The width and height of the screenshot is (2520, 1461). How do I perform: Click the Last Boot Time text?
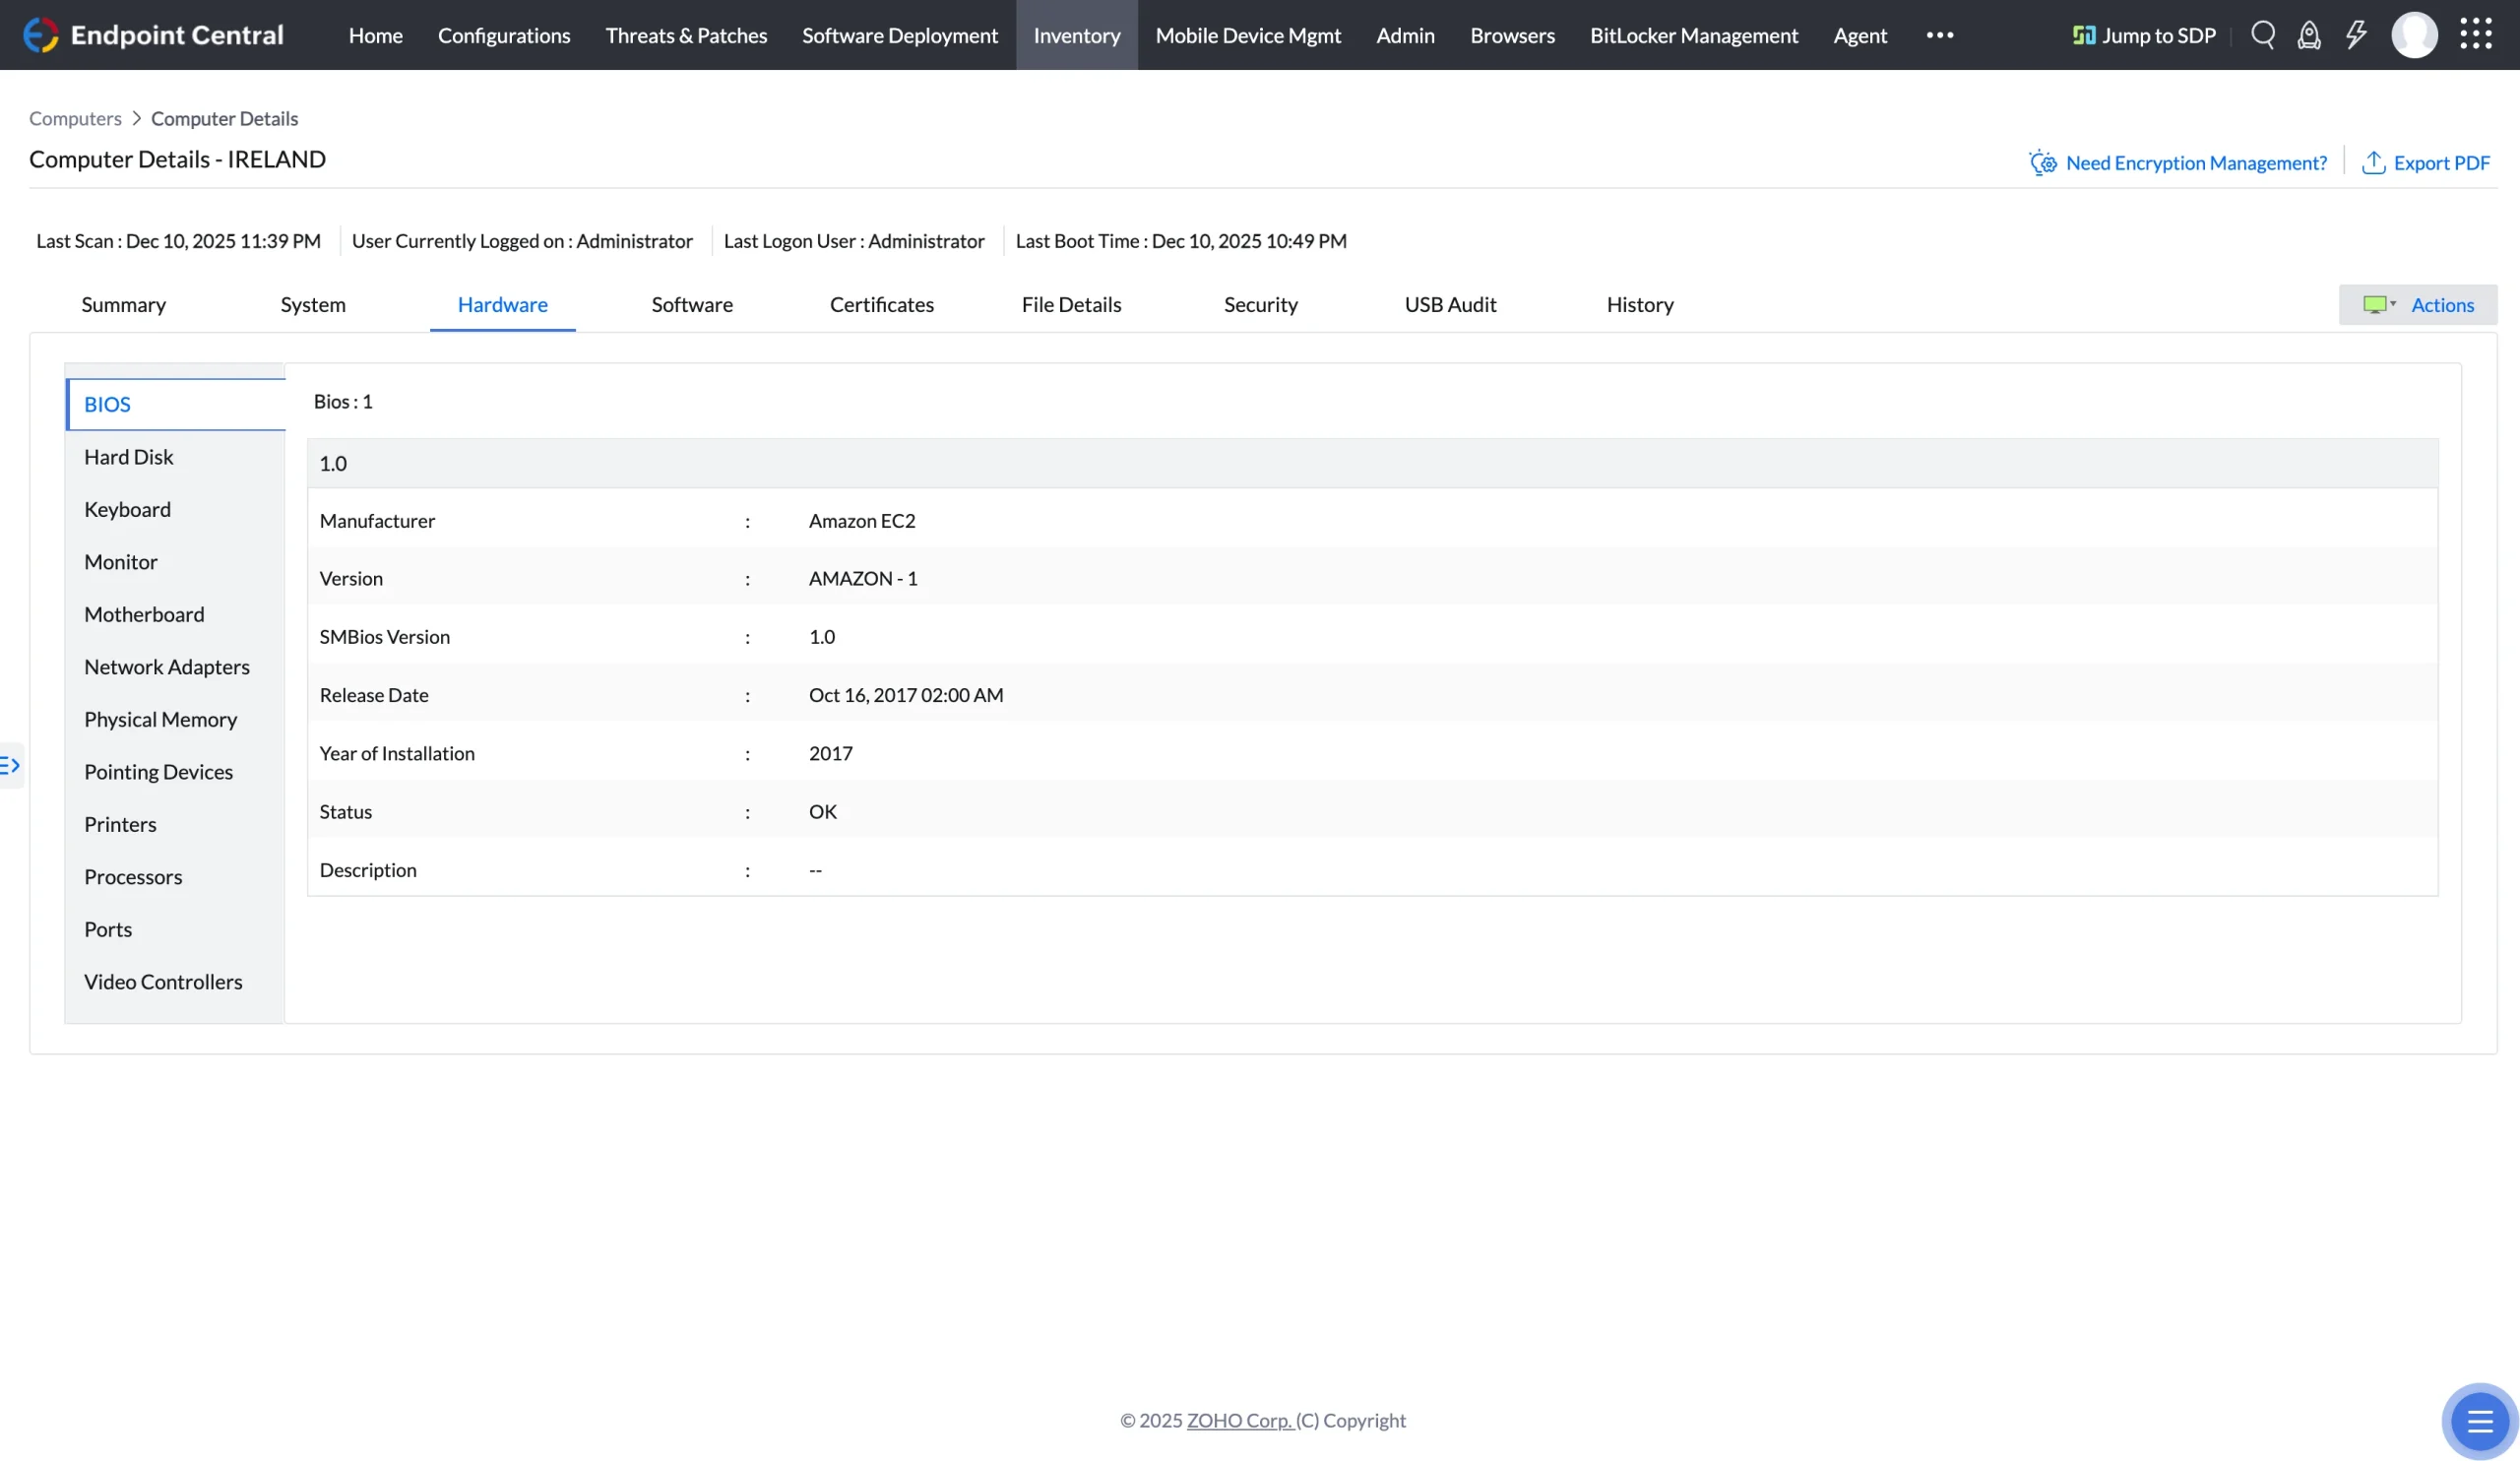coord(1181,240)
